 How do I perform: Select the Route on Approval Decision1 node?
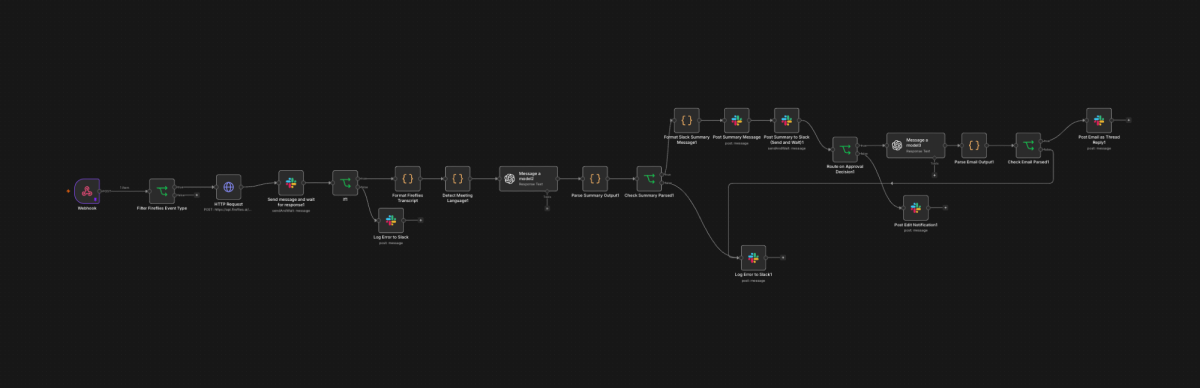[845, 149]
